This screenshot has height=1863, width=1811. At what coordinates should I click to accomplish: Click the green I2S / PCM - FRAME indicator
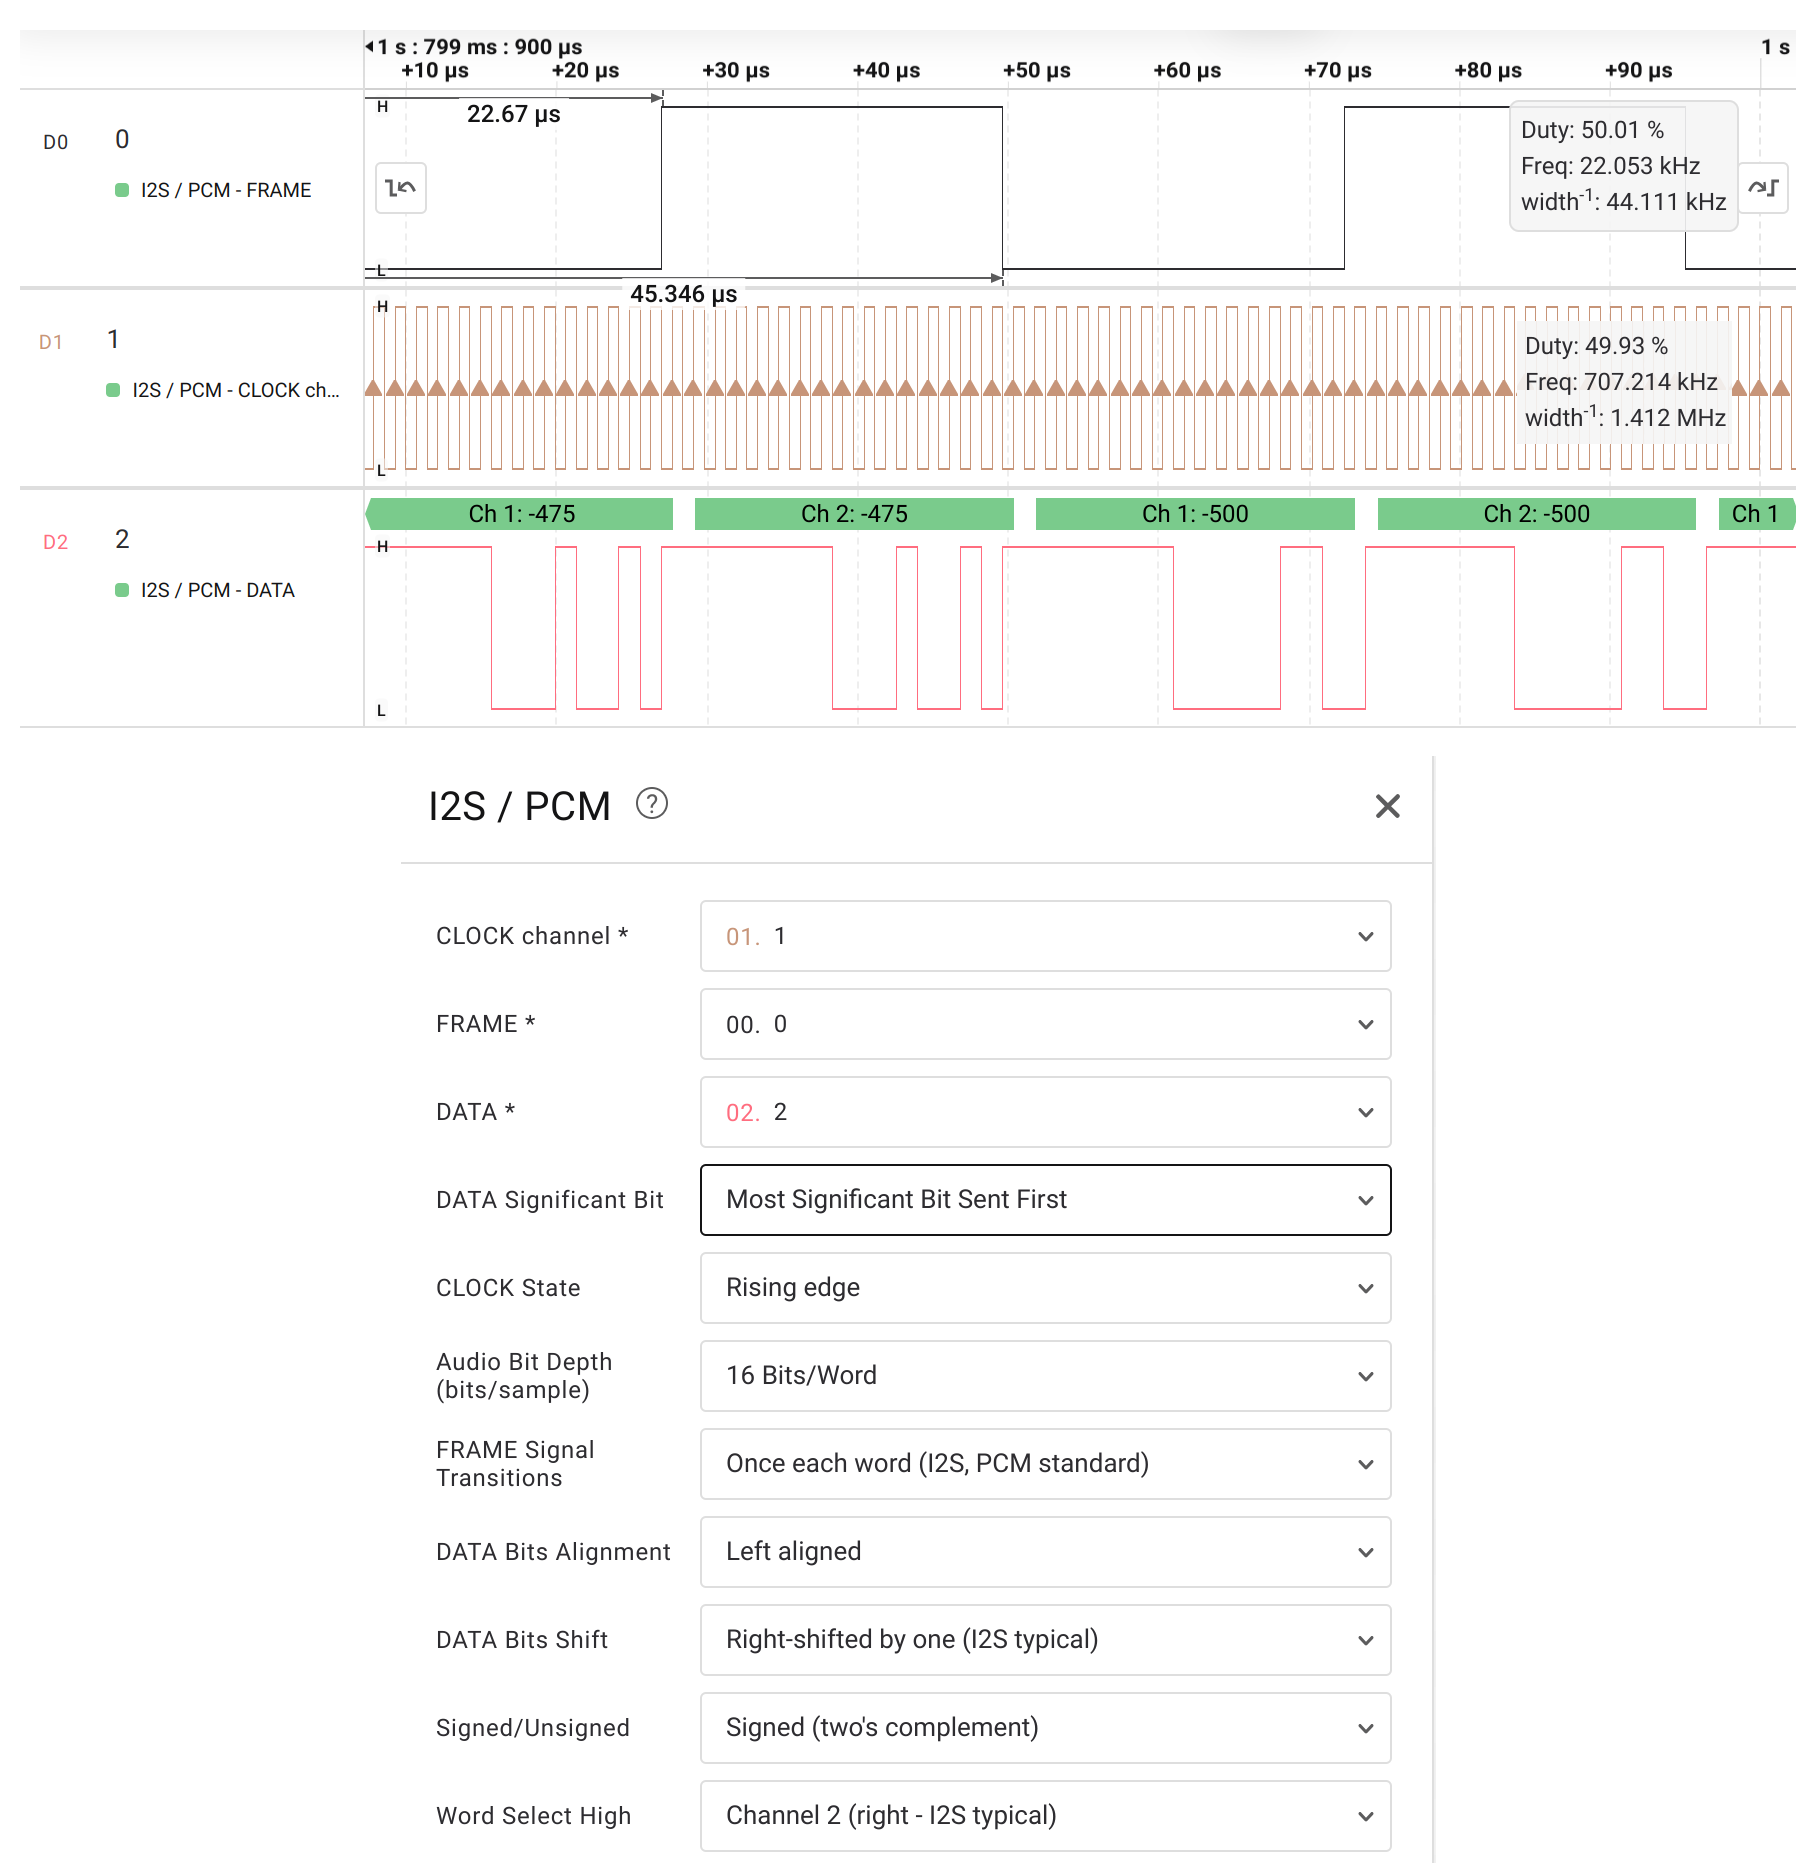(x=122, y=190)
